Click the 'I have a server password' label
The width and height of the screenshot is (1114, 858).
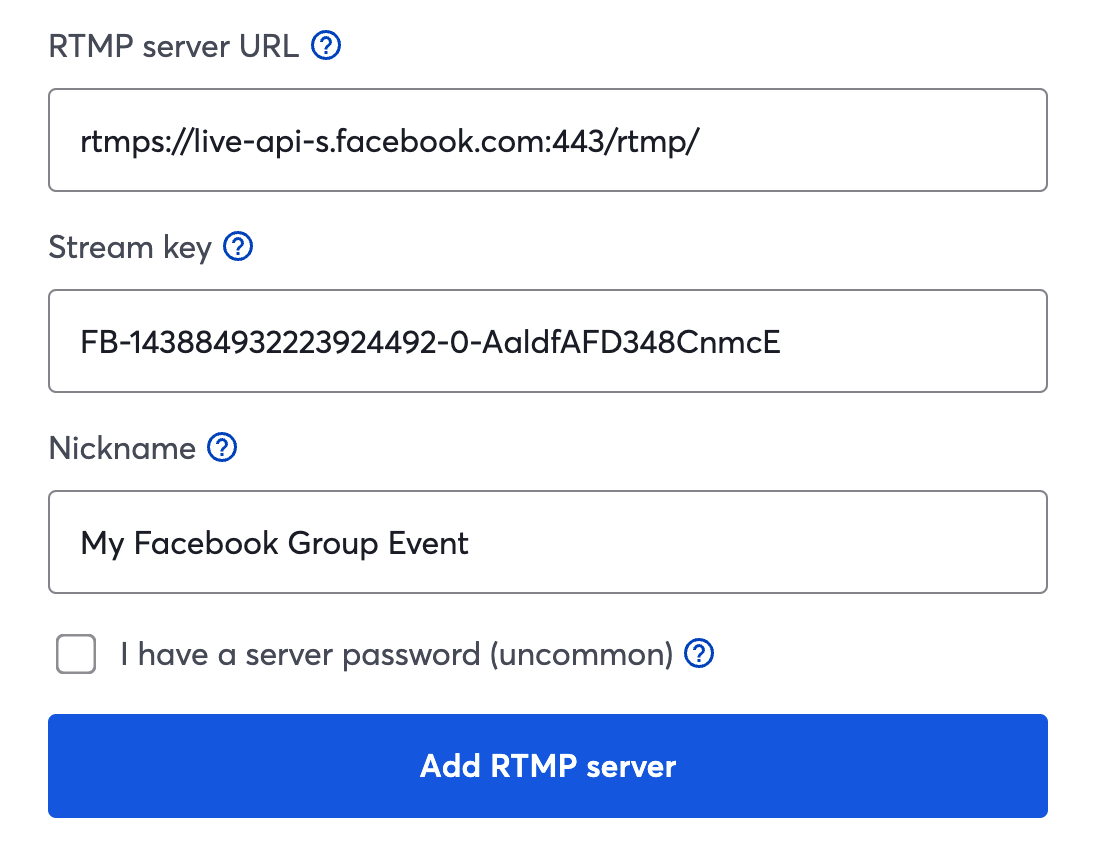300,654
